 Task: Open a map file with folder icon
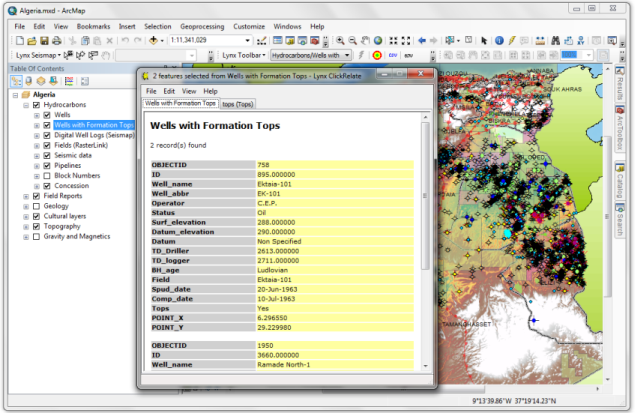tap(32, 40)
